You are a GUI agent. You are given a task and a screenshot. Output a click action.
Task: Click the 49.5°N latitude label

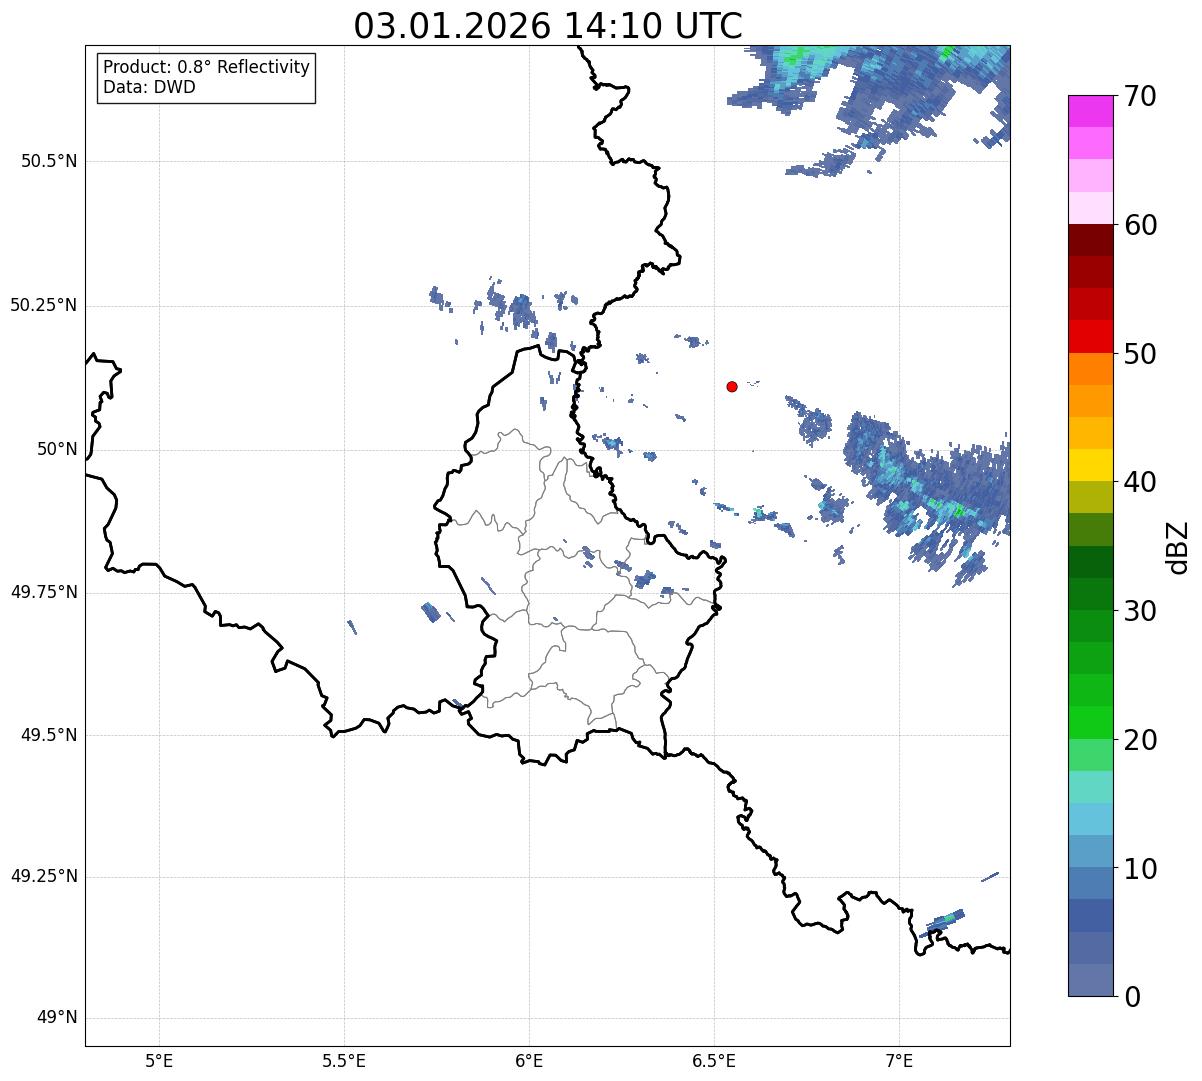[x=49, y=735]
